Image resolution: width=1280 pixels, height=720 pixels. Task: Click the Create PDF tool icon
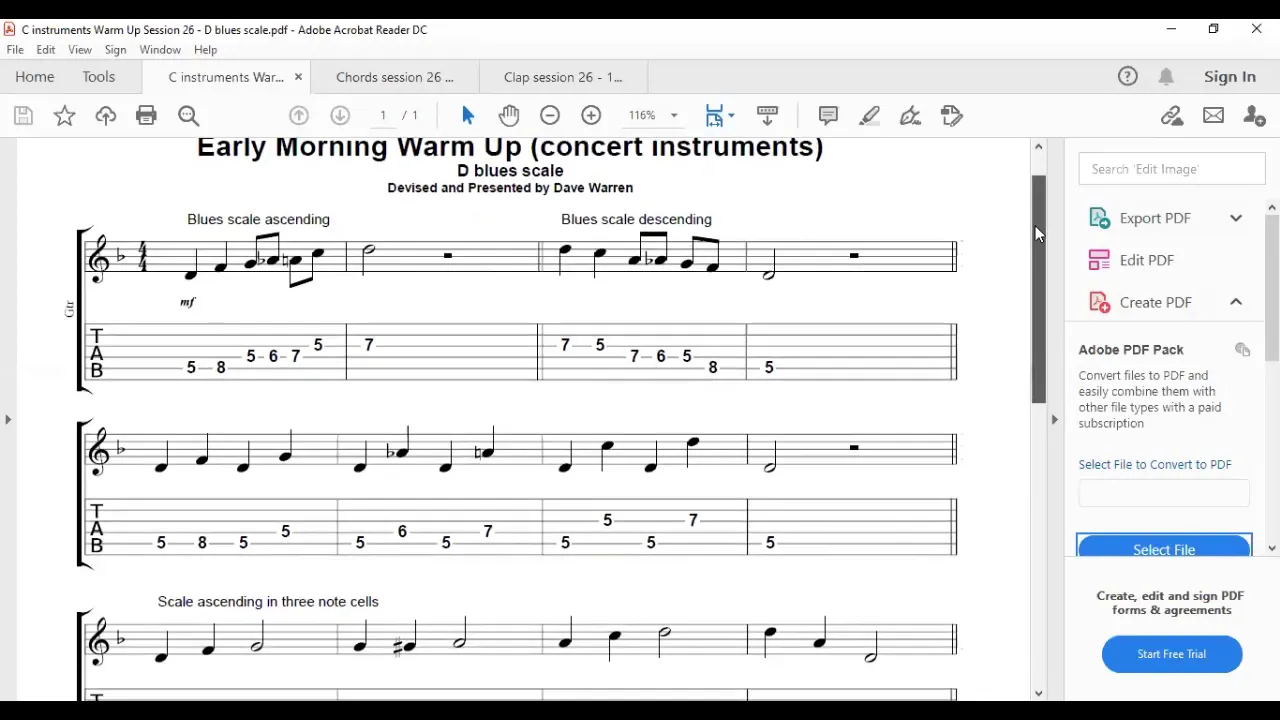point(1099,302)
